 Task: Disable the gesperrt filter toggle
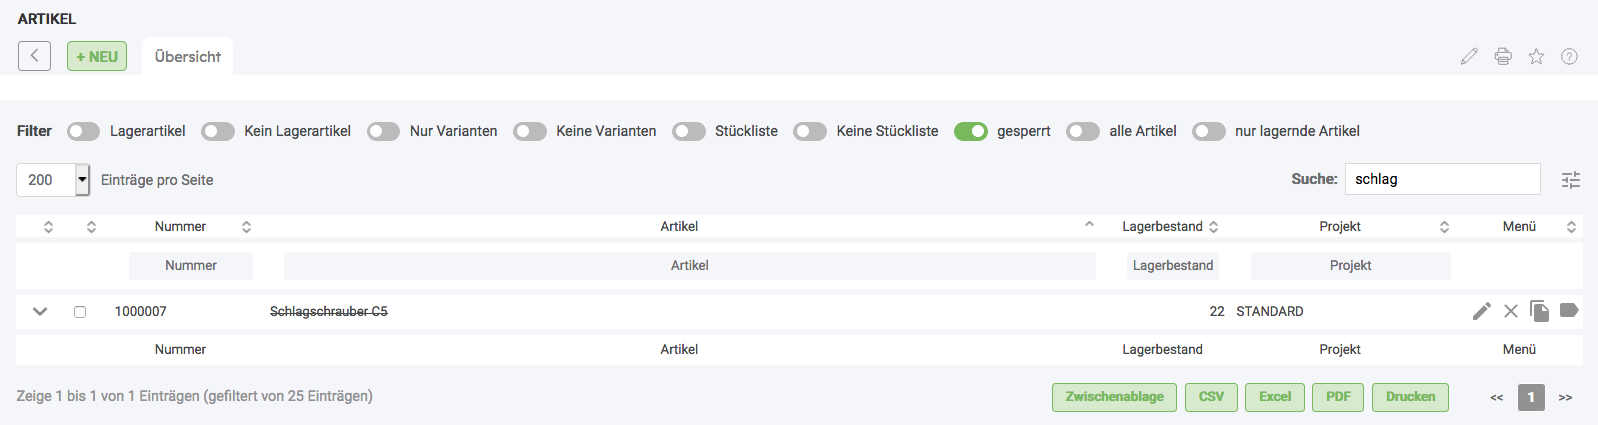[x=970, y=131]
